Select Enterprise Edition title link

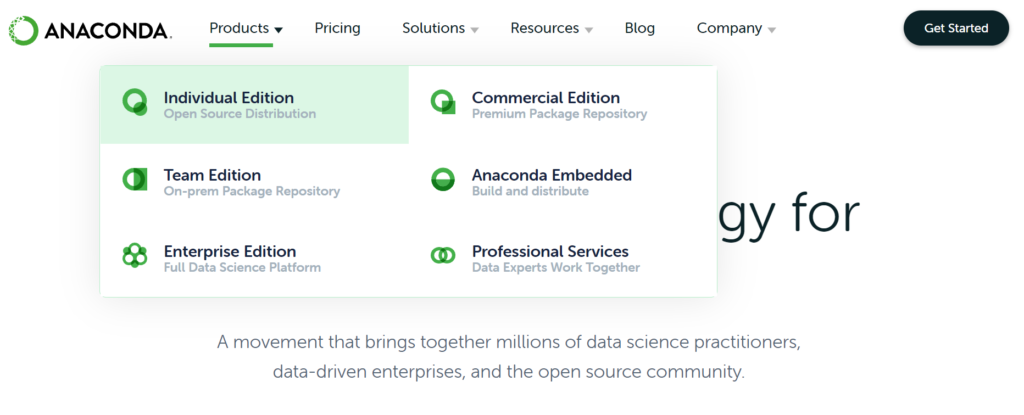(x=229, y=252)
